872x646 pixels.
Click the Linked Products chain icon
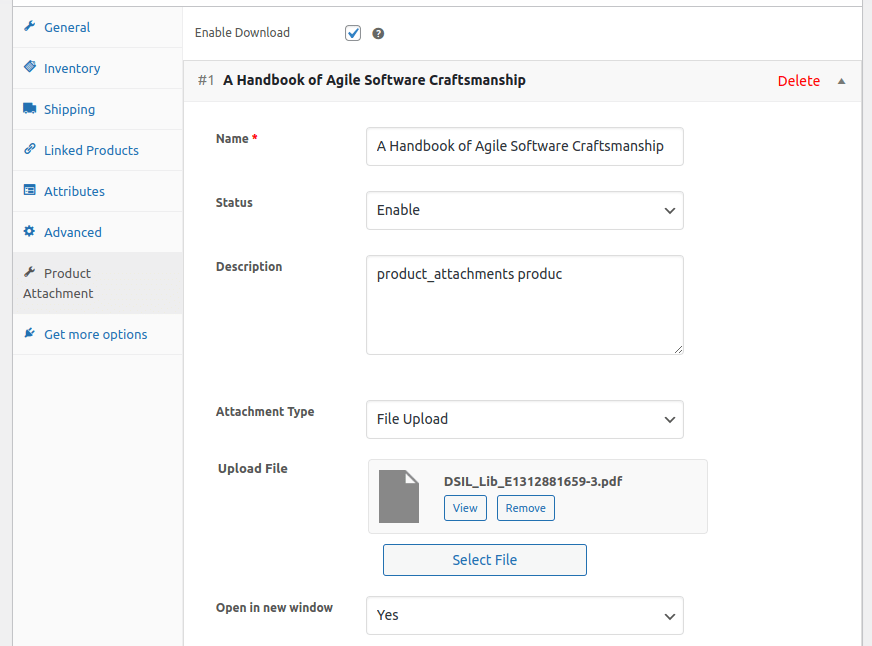(29, 149)
